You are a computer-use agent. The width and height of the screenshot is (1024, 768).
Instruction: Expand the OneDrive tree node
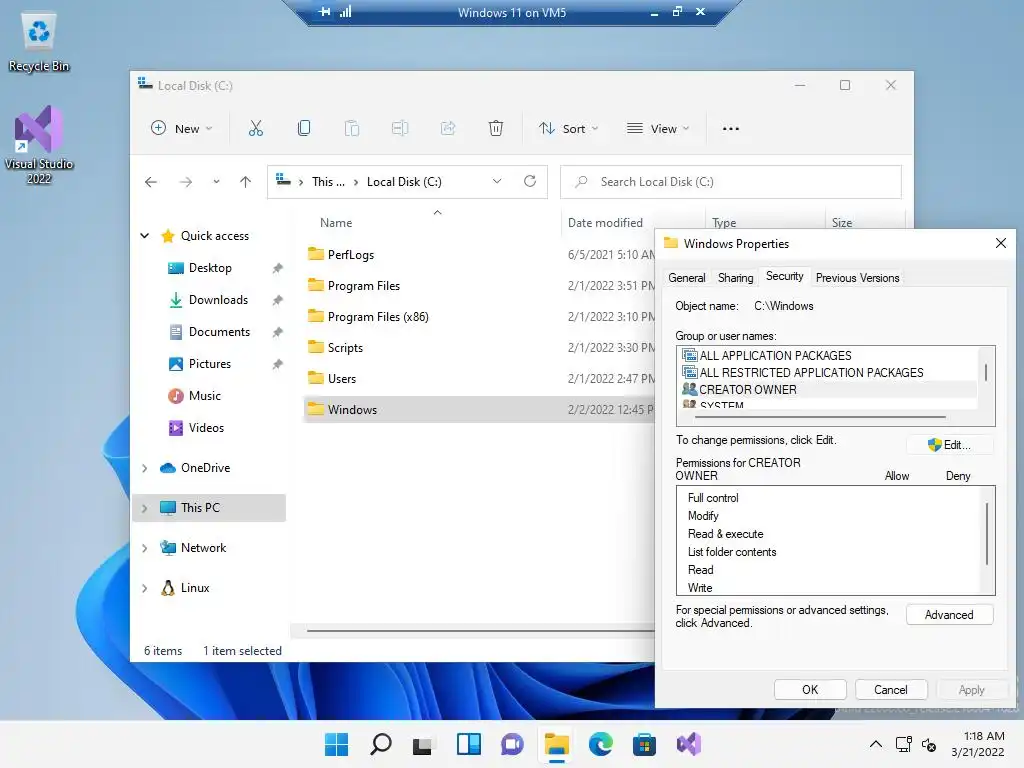click(x=144, y=468)
